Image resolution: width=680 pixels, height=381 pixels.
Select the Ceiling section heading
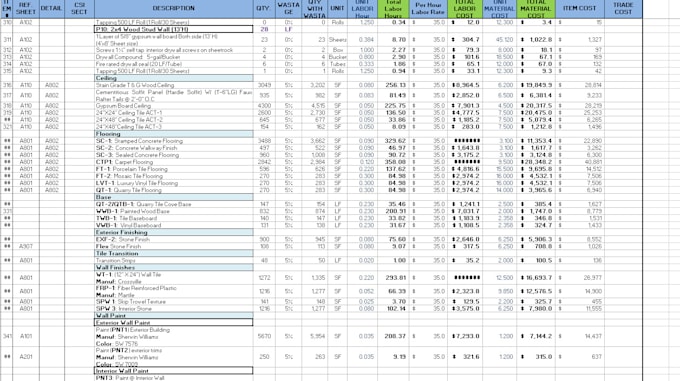tap(173, 78)
